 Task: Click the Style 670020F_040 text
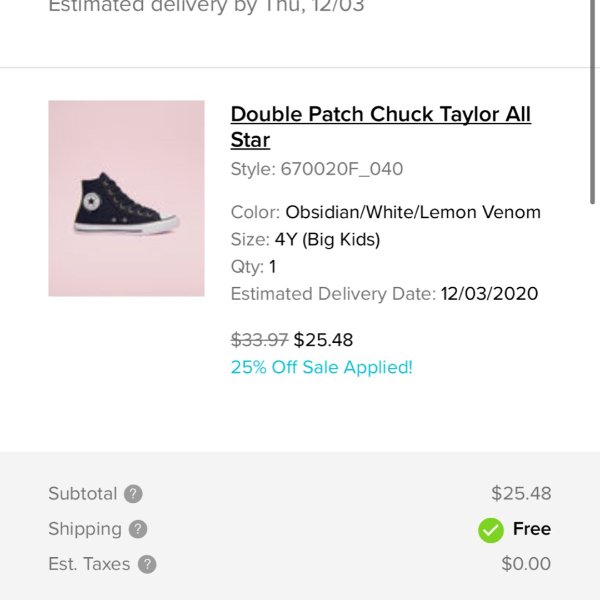tap(317, 169)
